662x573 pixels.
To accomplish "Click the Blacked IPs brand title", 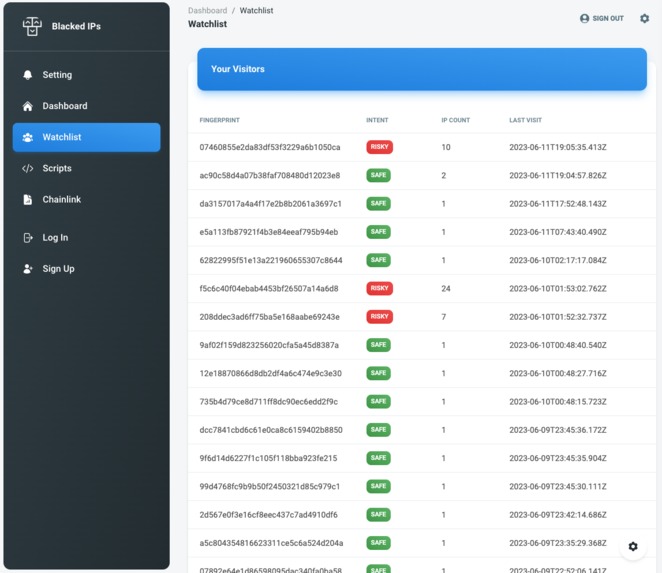I will pyautogui.click(x=76, y=26).
